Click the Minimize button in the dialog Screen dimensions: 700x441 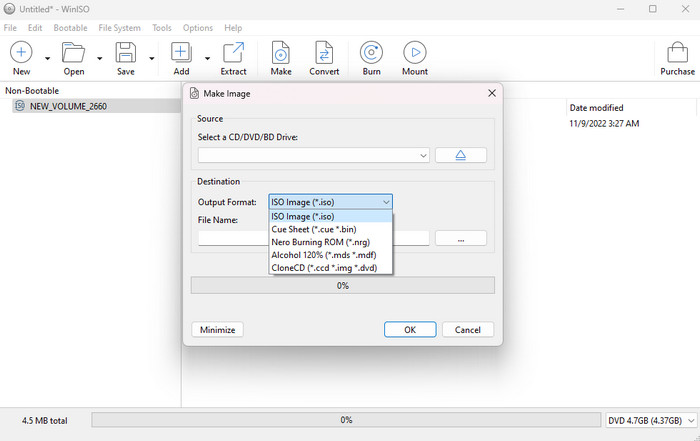[217, 329]
